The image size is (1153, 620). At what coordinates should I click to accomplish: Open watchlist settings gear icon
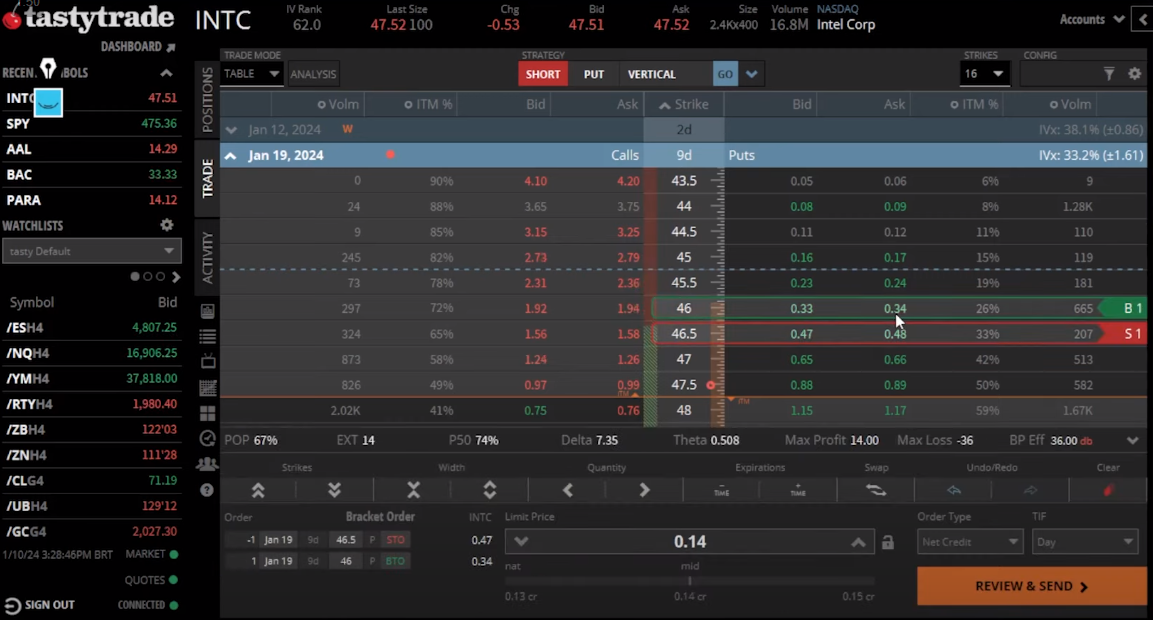167,226
